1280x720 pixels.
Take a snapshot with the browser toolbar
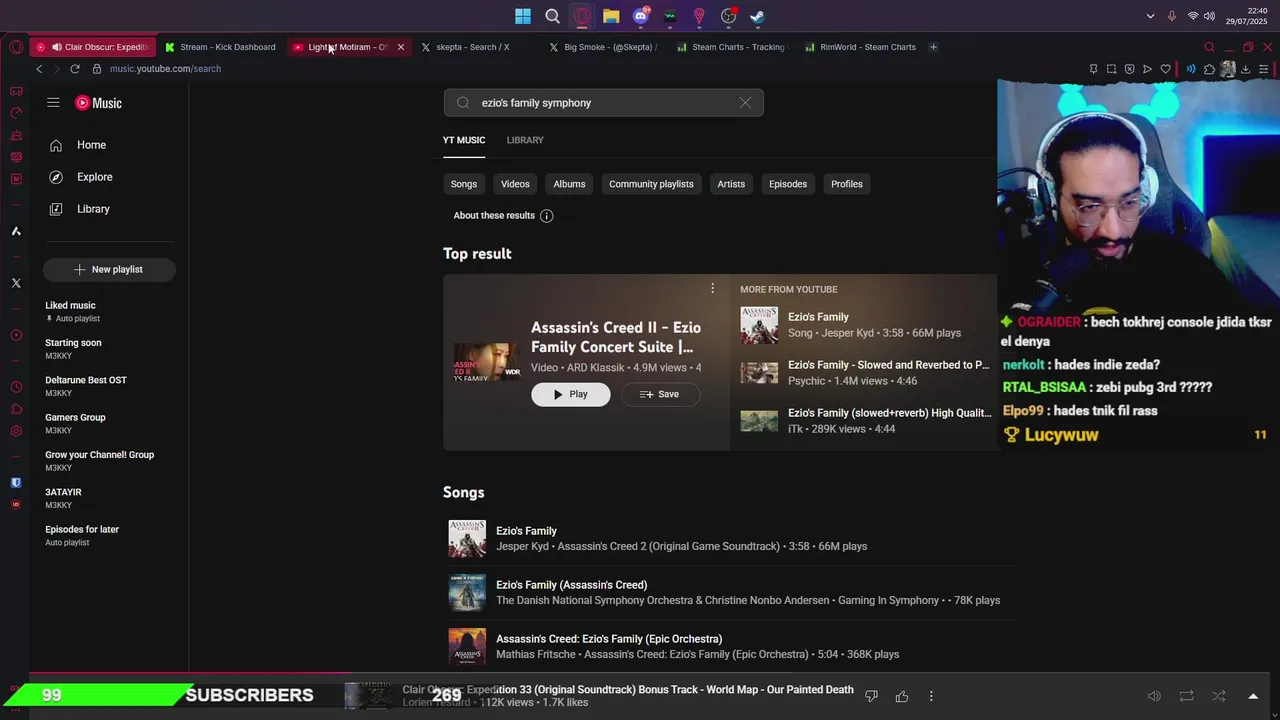click(1111, 69)
